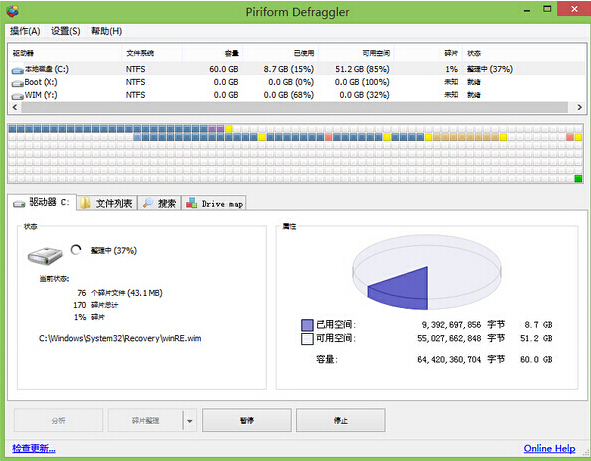The width and height of the screenshot is (591, 461).
Task: Pause defragmentation with 暂停 button
Action: tap(247, 420)
